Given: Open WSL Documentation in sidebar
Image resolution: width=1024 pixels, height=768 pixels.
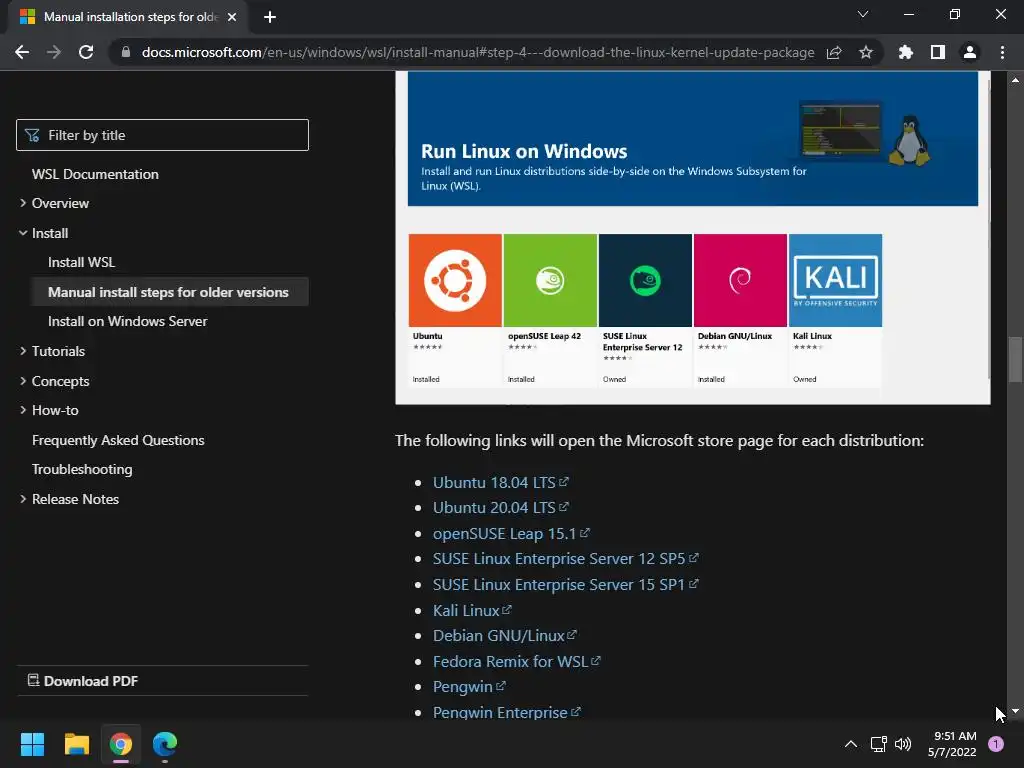Looking at the screenshot, I should (95, 174).
